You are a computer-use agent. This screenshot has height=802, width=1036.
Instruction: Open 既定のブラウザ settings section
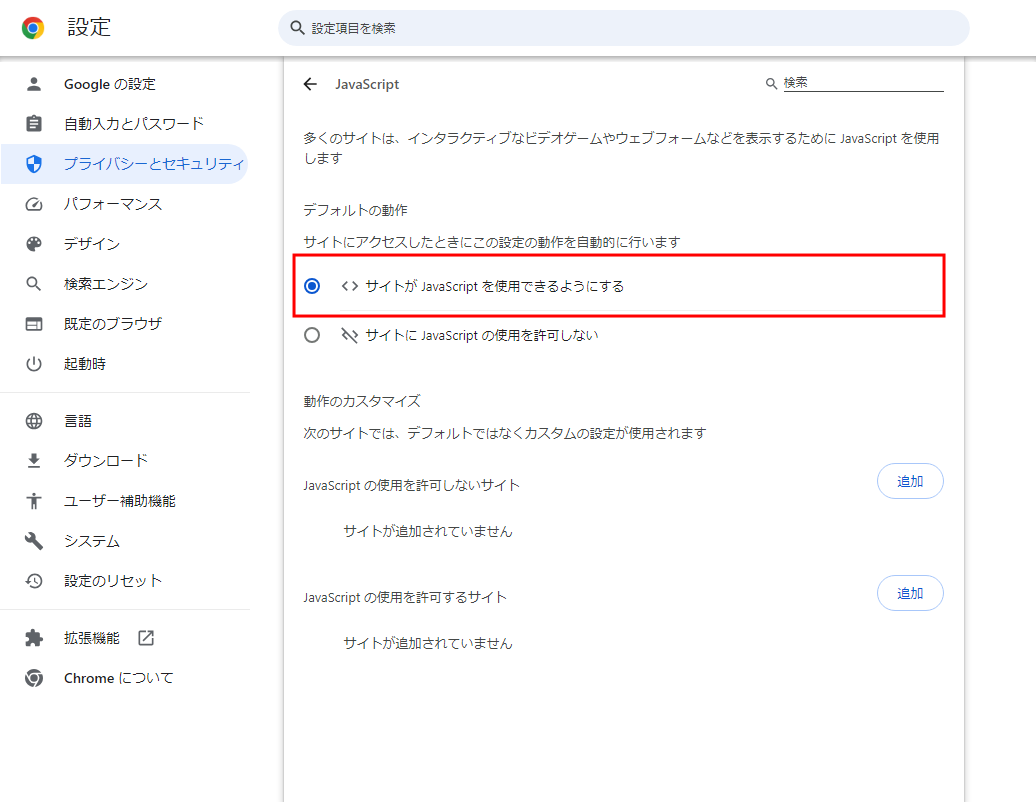(124, 324)
